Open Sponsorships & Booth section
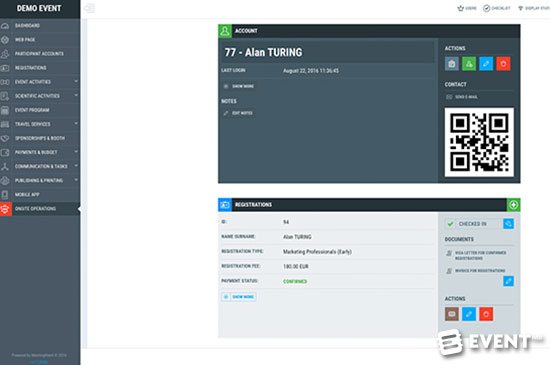The image size is (550, 365). (40, 138)
